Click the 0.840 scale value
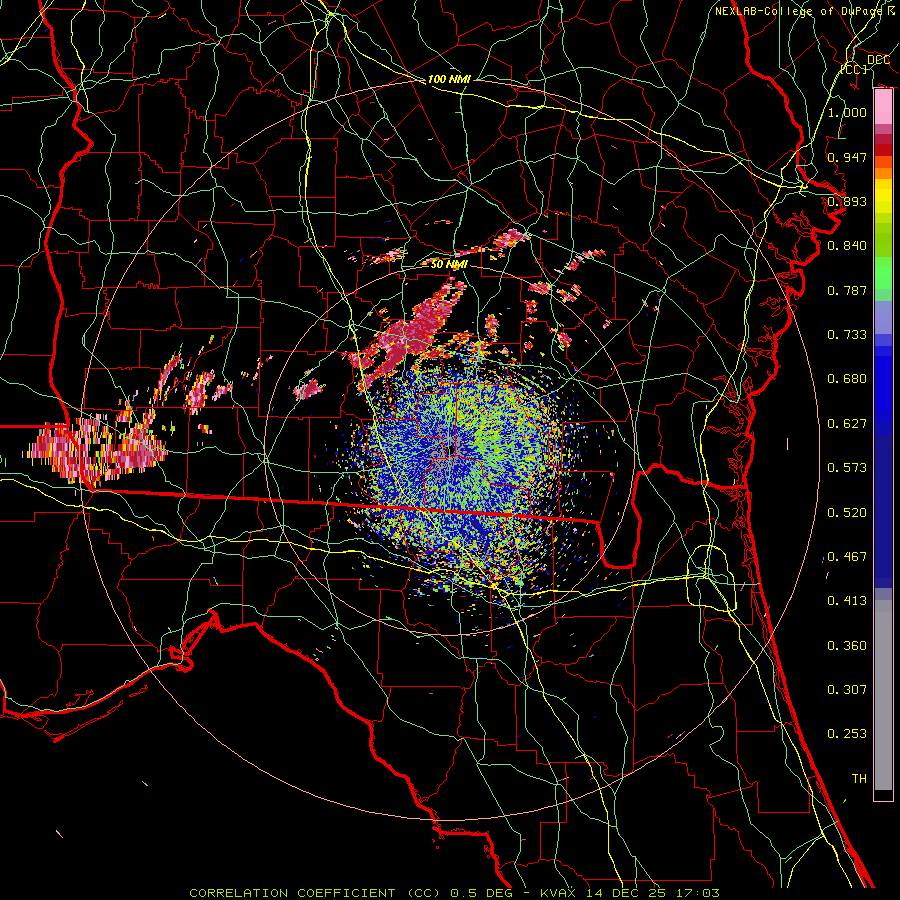The height and width of the screenshot is (900, 900). pyautogui.click(x=847, y=246)
